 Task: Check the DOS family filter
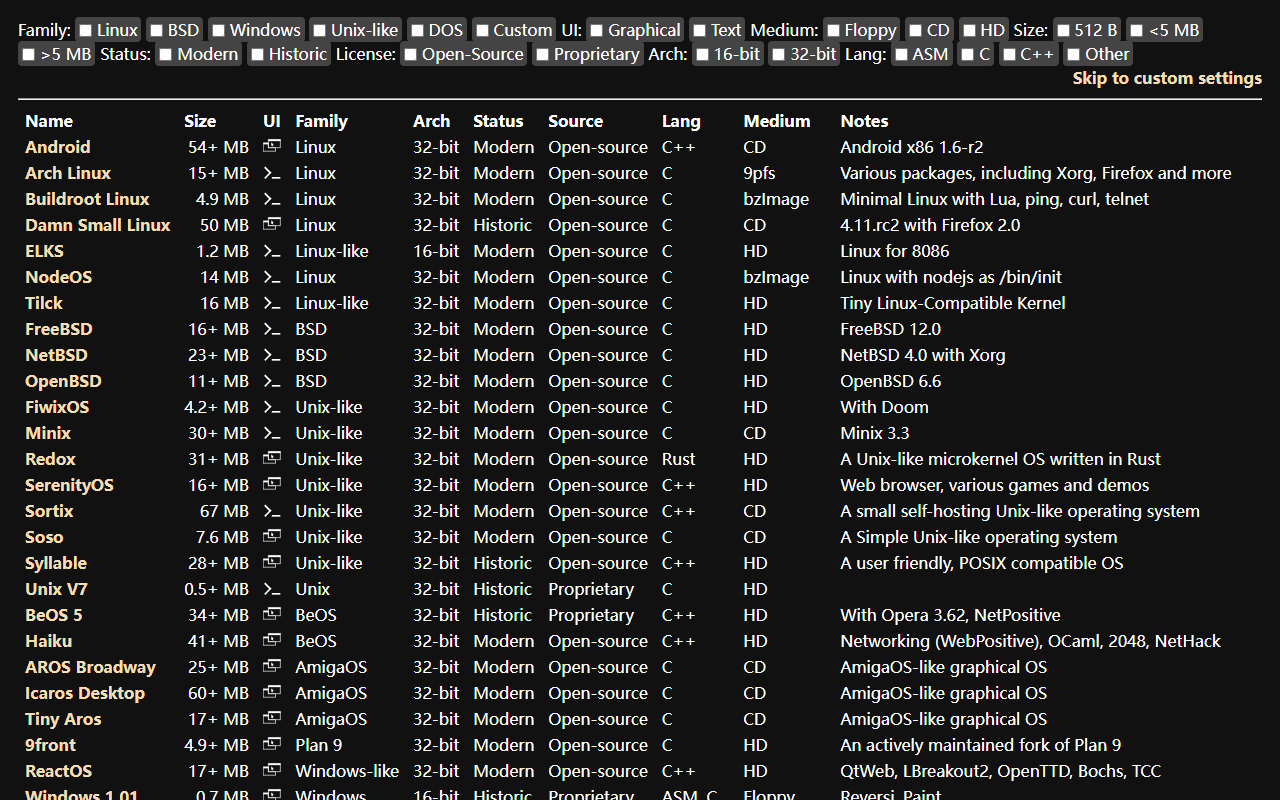(418, 31)
